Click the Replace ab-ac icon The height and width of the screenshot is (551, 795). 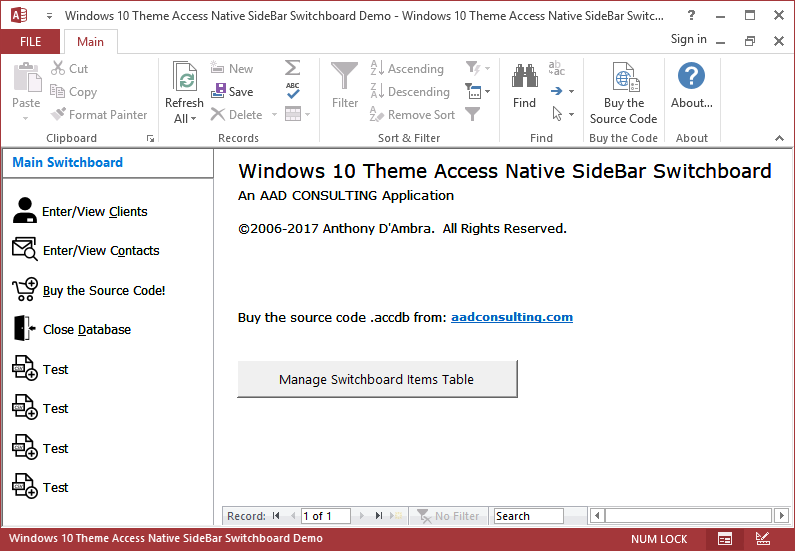tap(556, 68)
